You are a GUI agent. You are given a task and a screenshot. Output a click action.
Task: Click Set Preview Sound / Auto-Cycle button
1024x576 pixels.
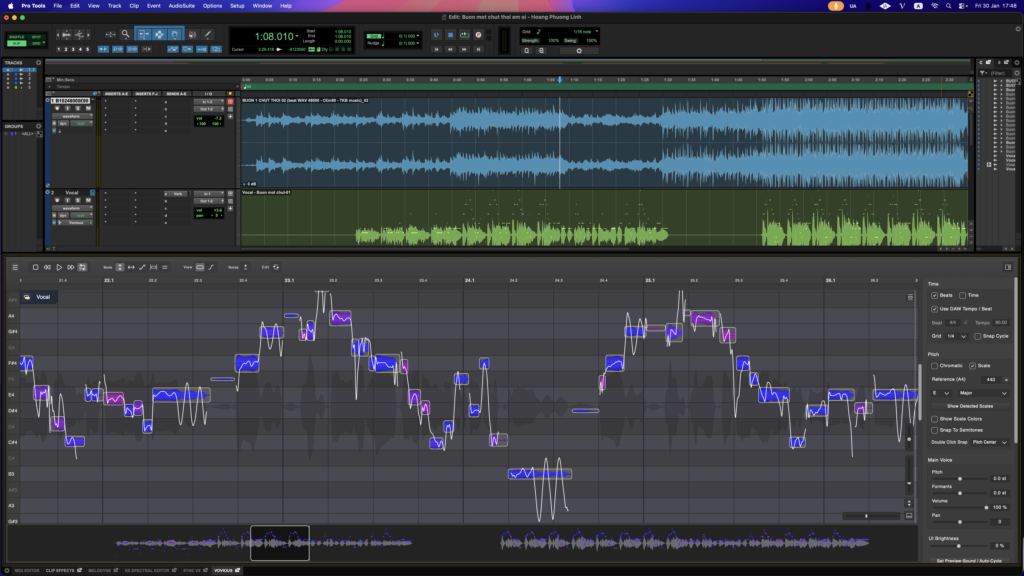click(968, 561)
